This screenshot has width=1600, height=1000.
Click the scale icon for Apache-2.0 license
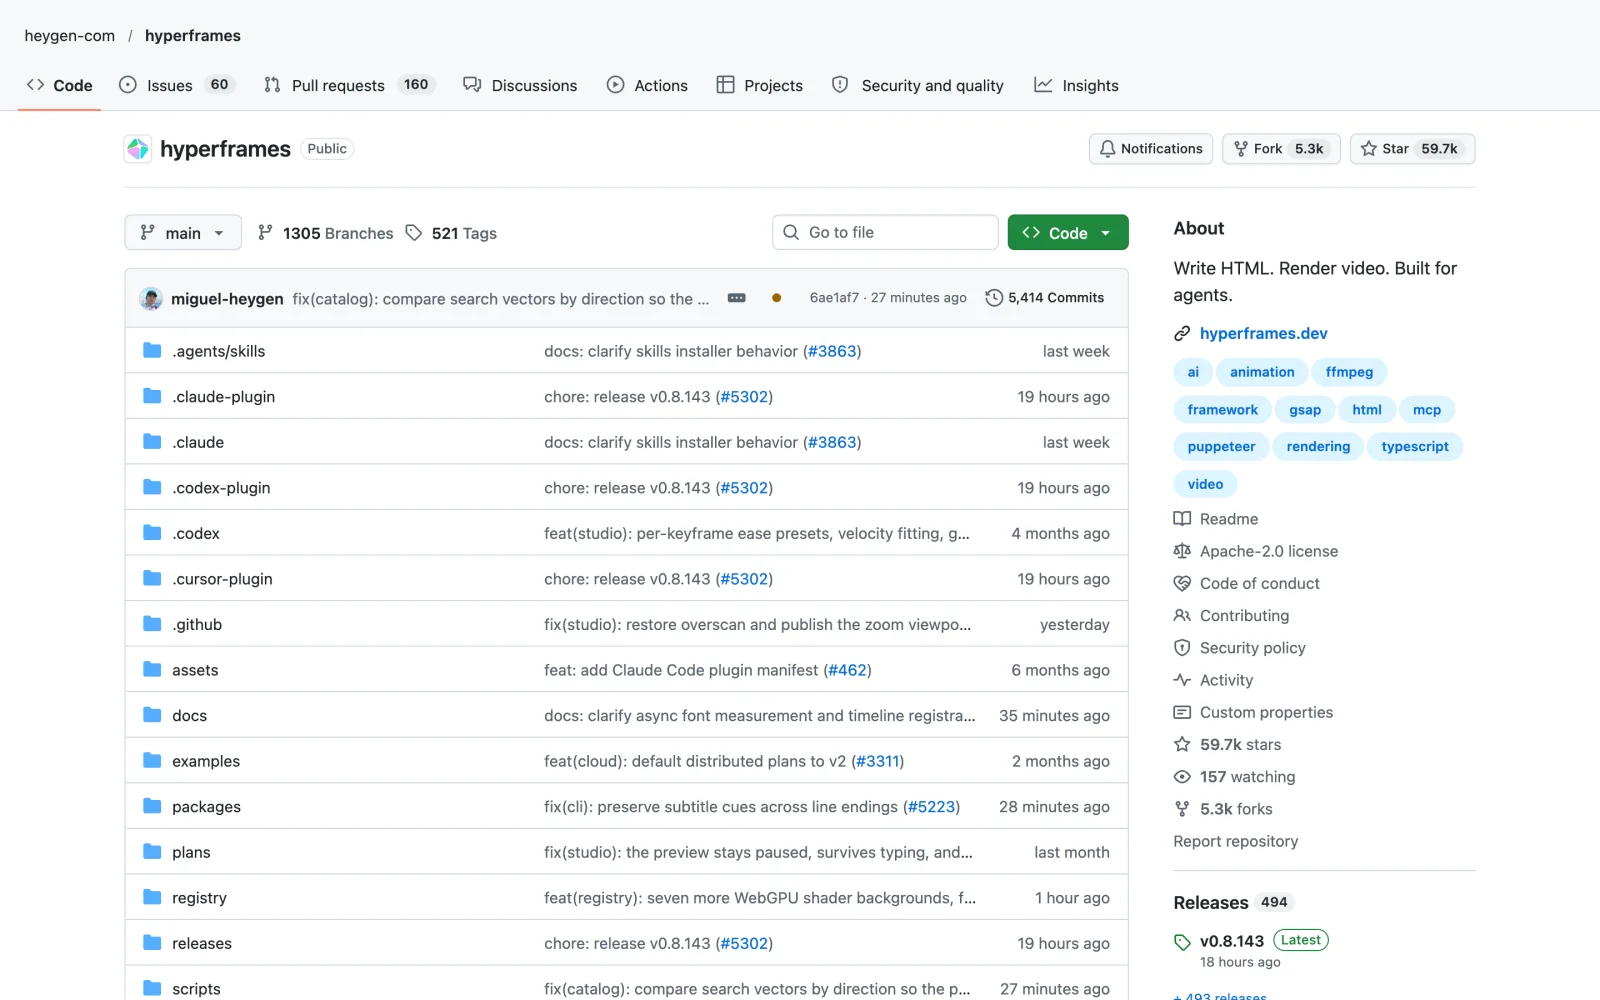coord(1182,551)
